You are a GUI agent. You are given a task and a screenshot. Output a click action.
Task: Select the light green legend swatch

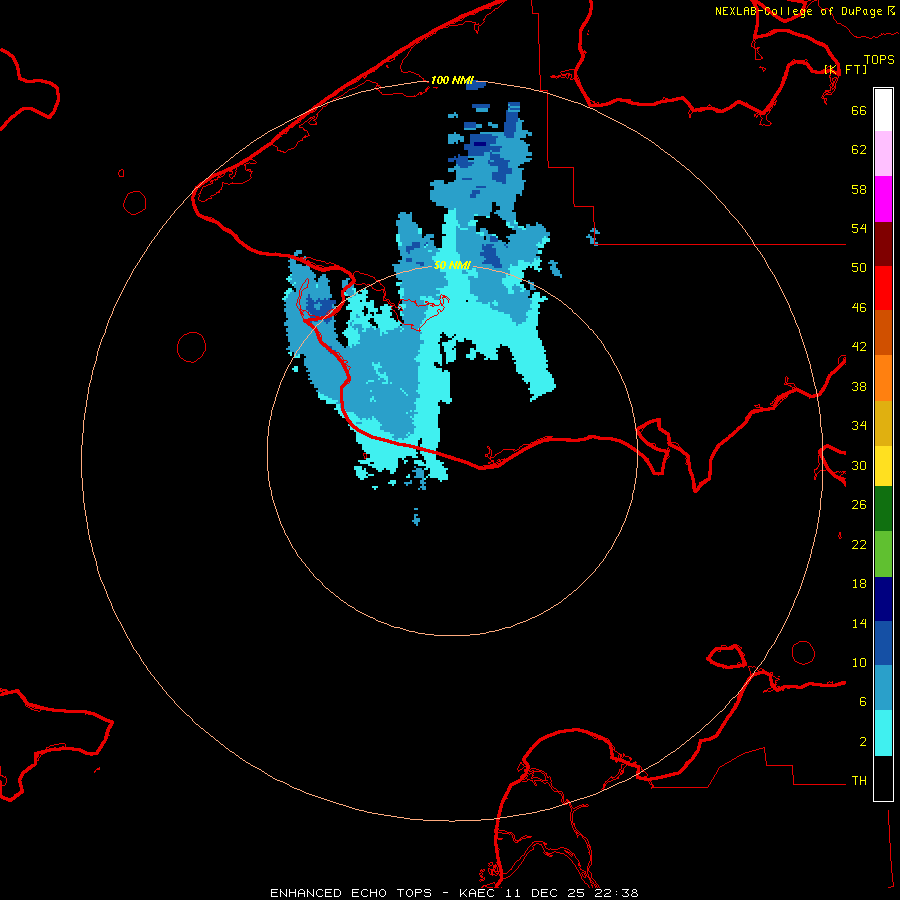(883, 554)
